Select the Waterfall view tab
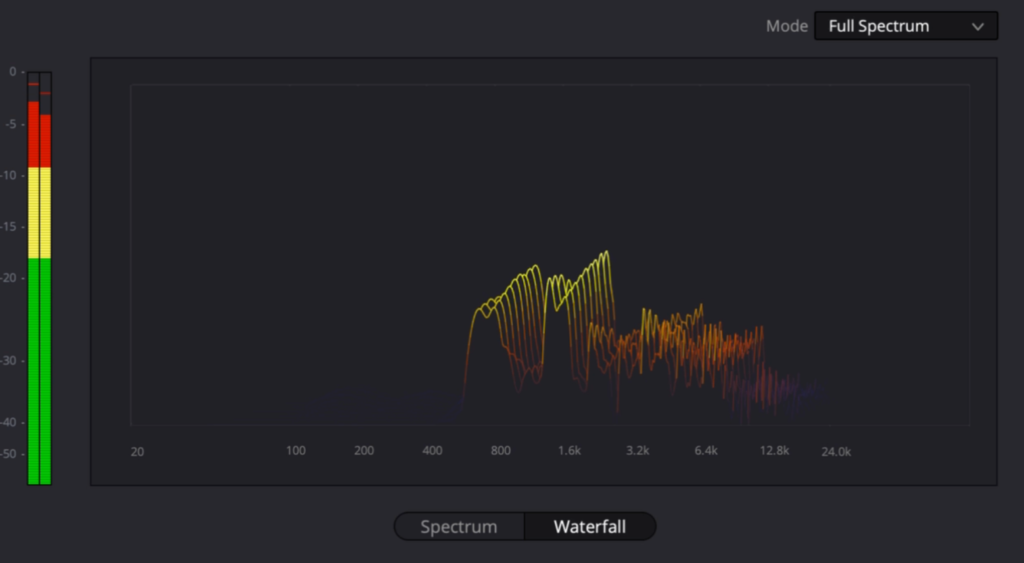Viewport: 1024px width, 563px height. point(590,526)
